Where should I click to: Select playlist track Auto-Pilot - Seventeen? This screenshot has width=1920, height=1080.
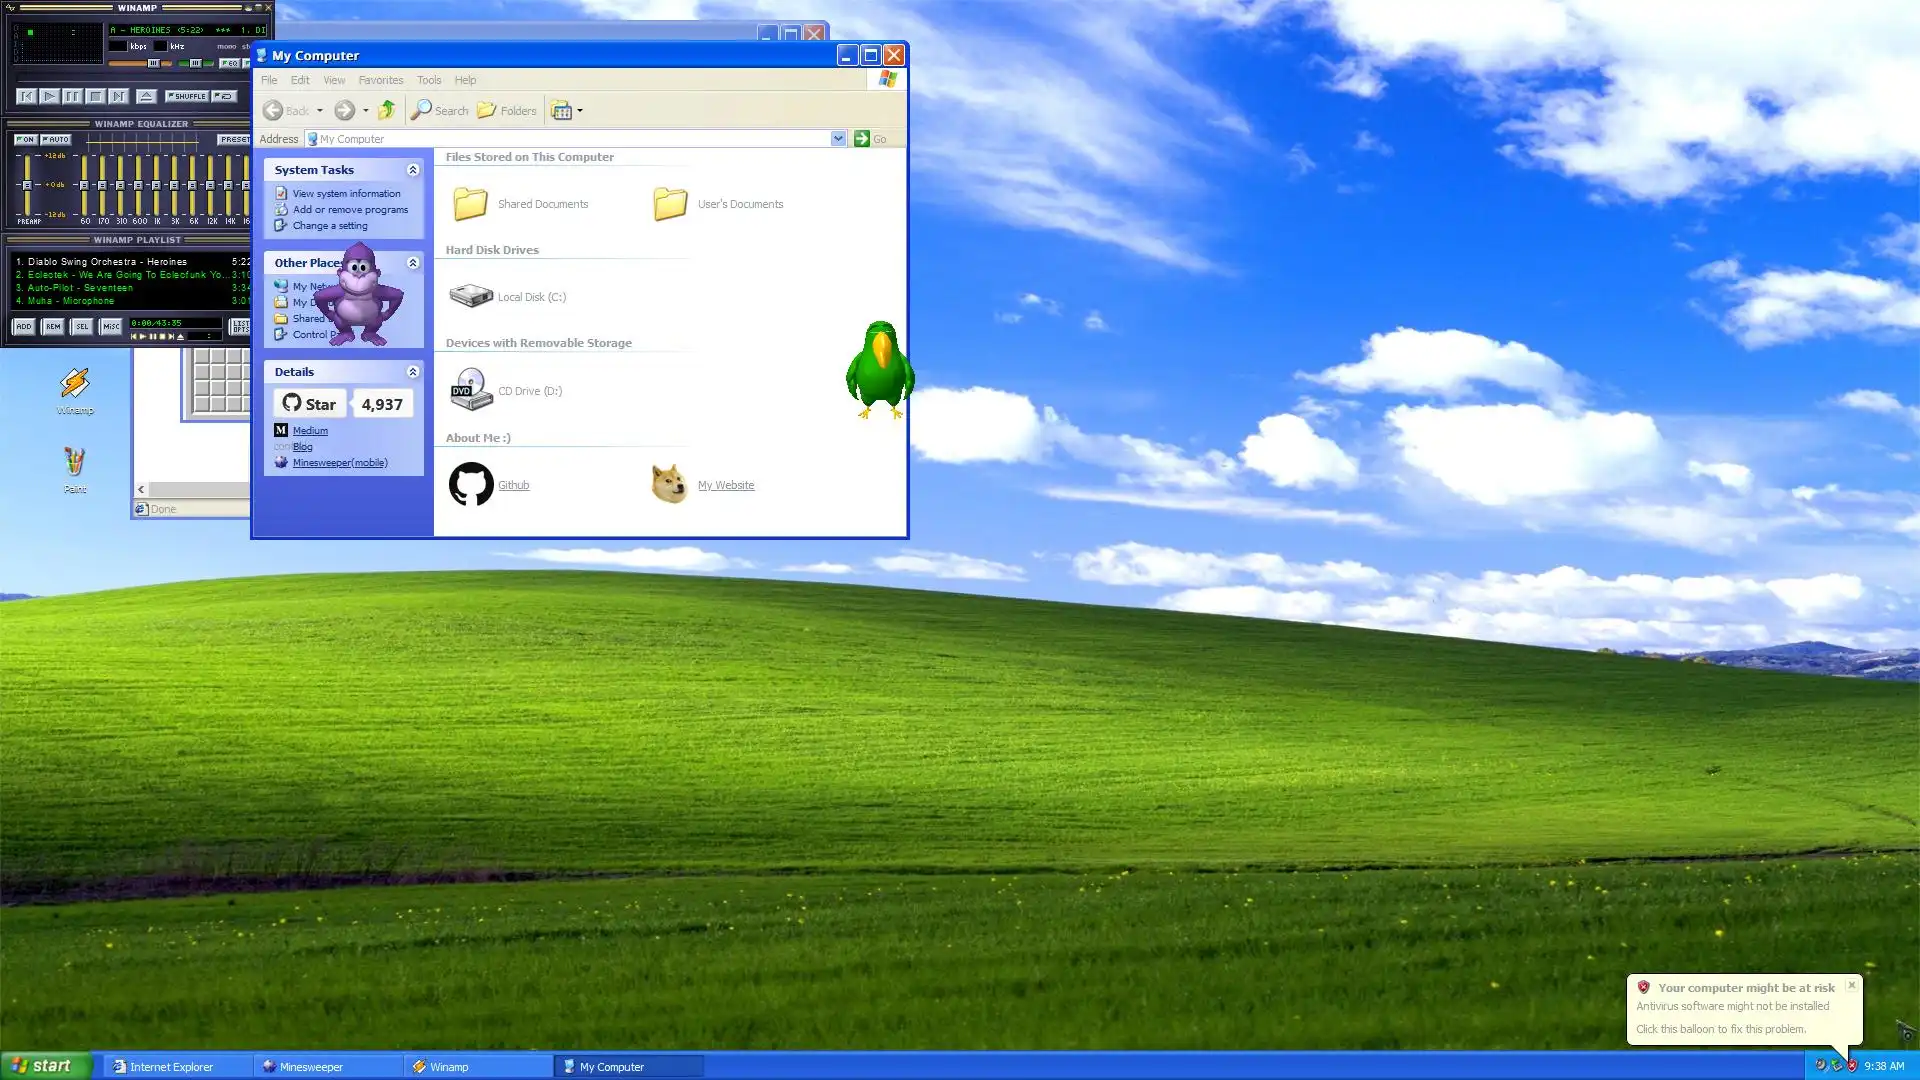80,288
